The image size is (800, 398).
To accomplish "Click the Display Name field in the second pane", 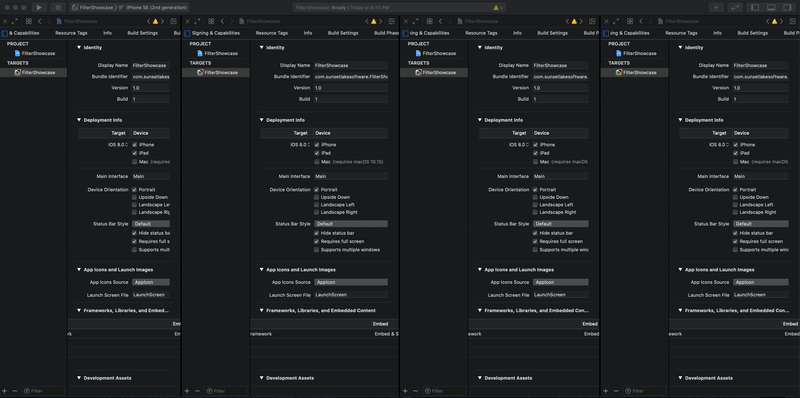I will [x=351, y=66].
